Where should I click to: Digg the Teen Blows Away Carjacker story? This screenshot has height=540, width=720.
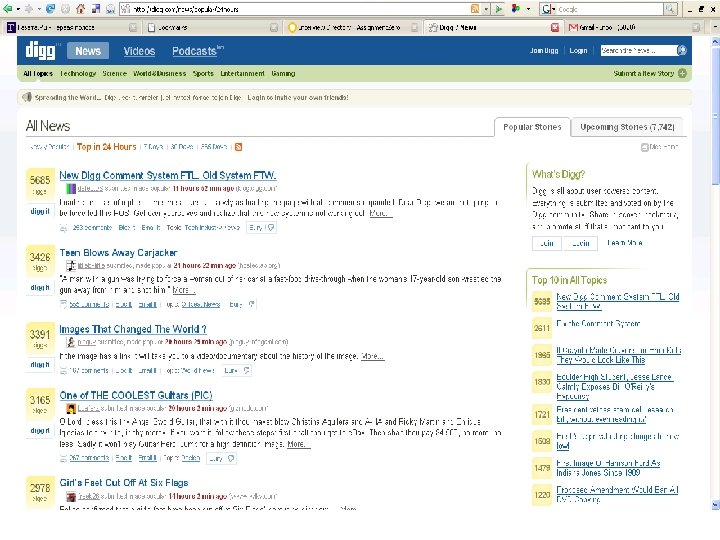(x=40, y=288)
